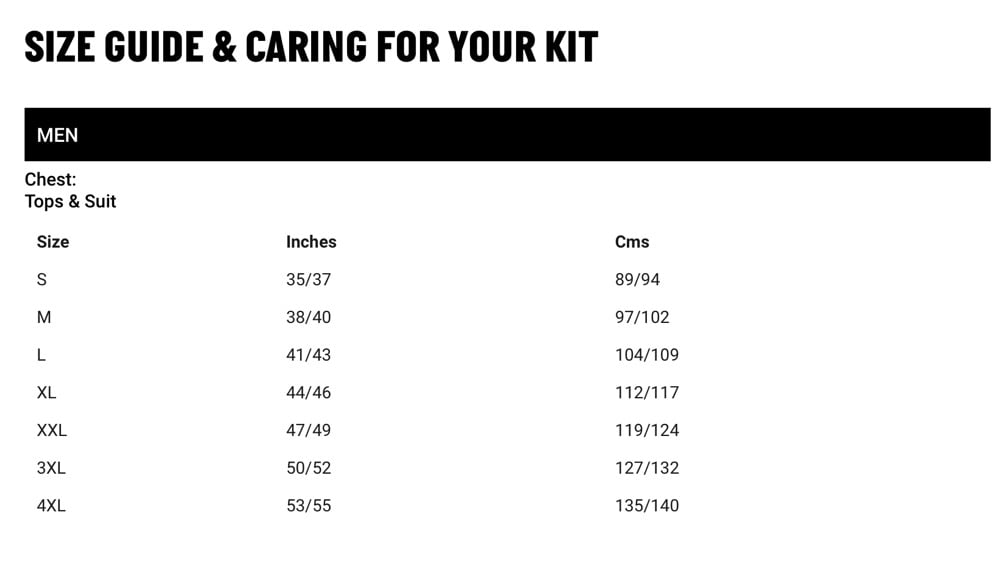Select the 135/140 cms cell
This screenshot has height=576, width=1000.
point(647,506)
